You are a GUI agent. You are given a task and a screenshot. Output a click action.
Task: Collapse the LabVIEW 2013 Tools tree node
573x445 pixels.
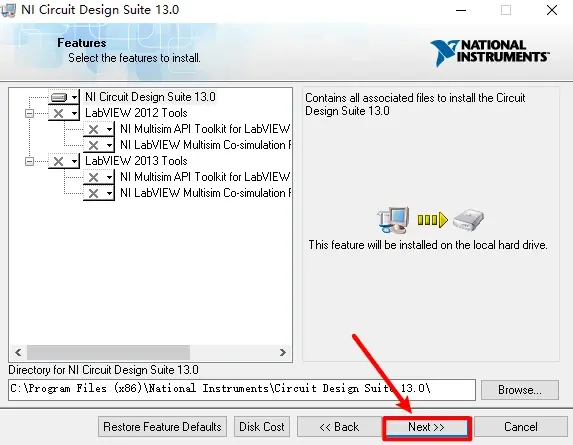click(29, 161)
